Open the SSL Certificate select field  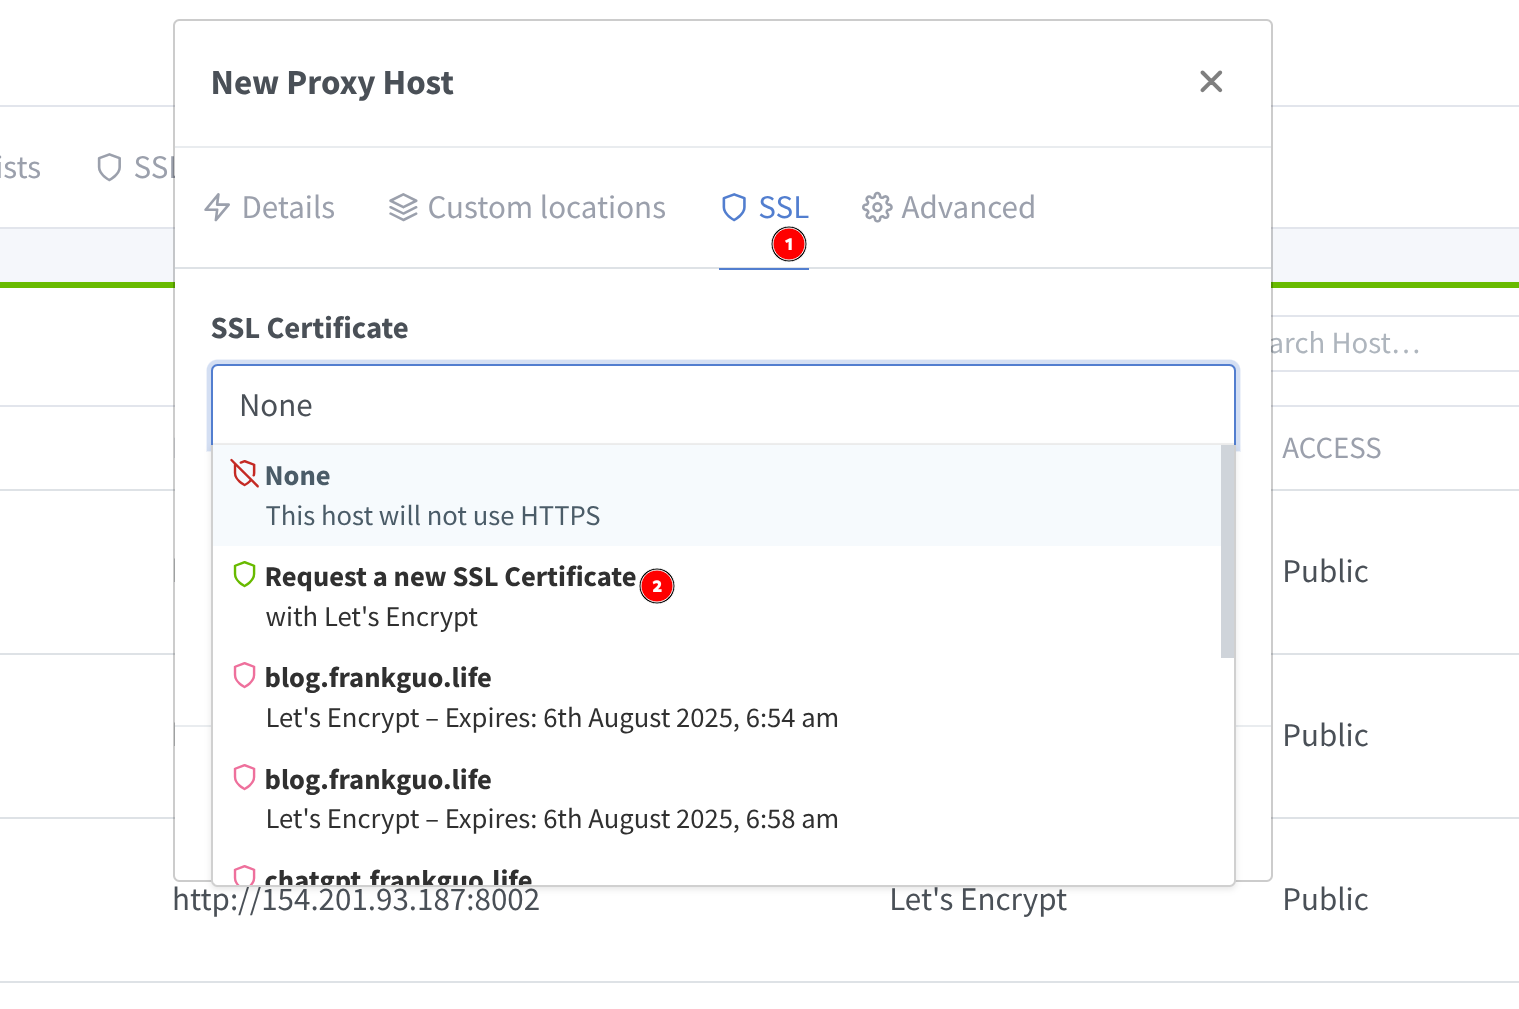coord(723,405)
